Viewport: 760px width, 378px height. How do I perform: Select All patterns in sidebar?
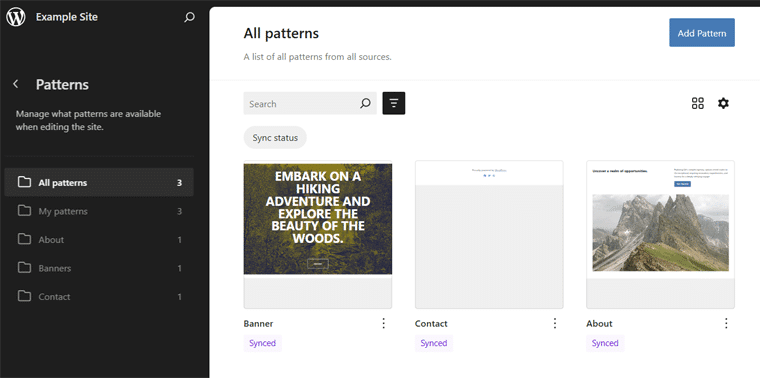click(x=99, y=182)
